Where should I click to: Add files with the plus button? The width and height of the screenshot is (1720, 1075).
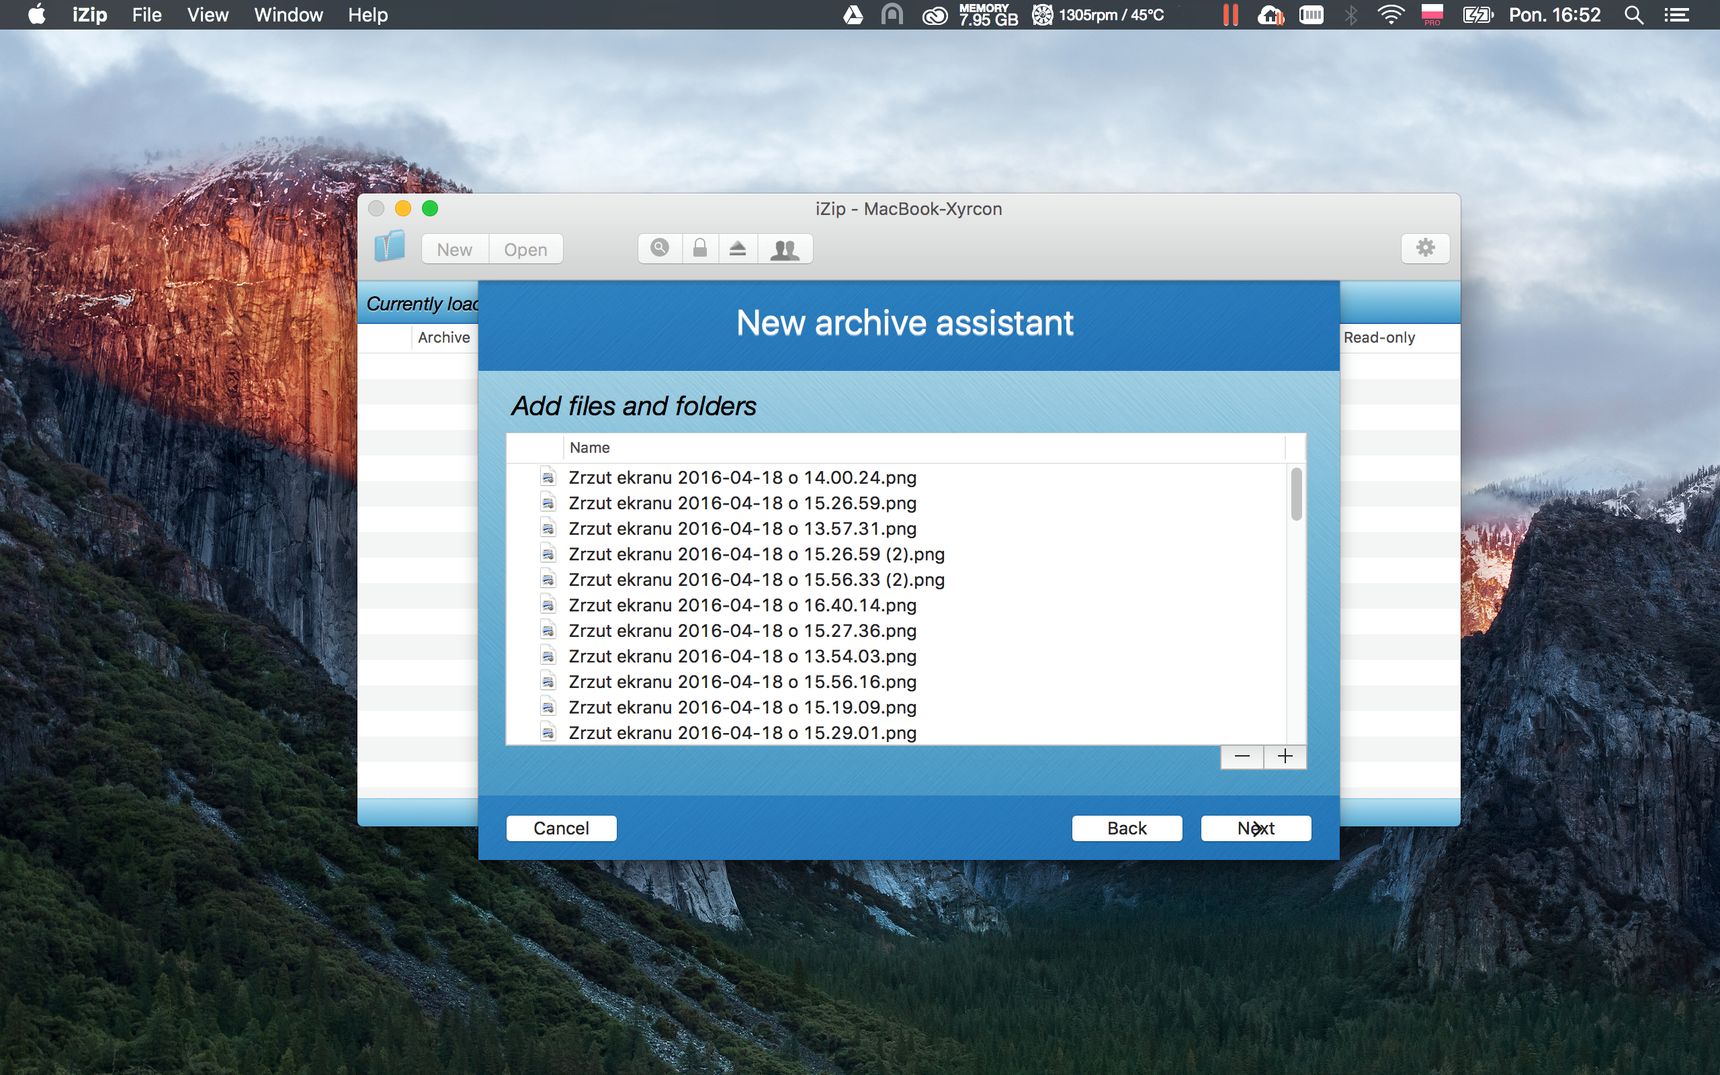[1285, 756]
